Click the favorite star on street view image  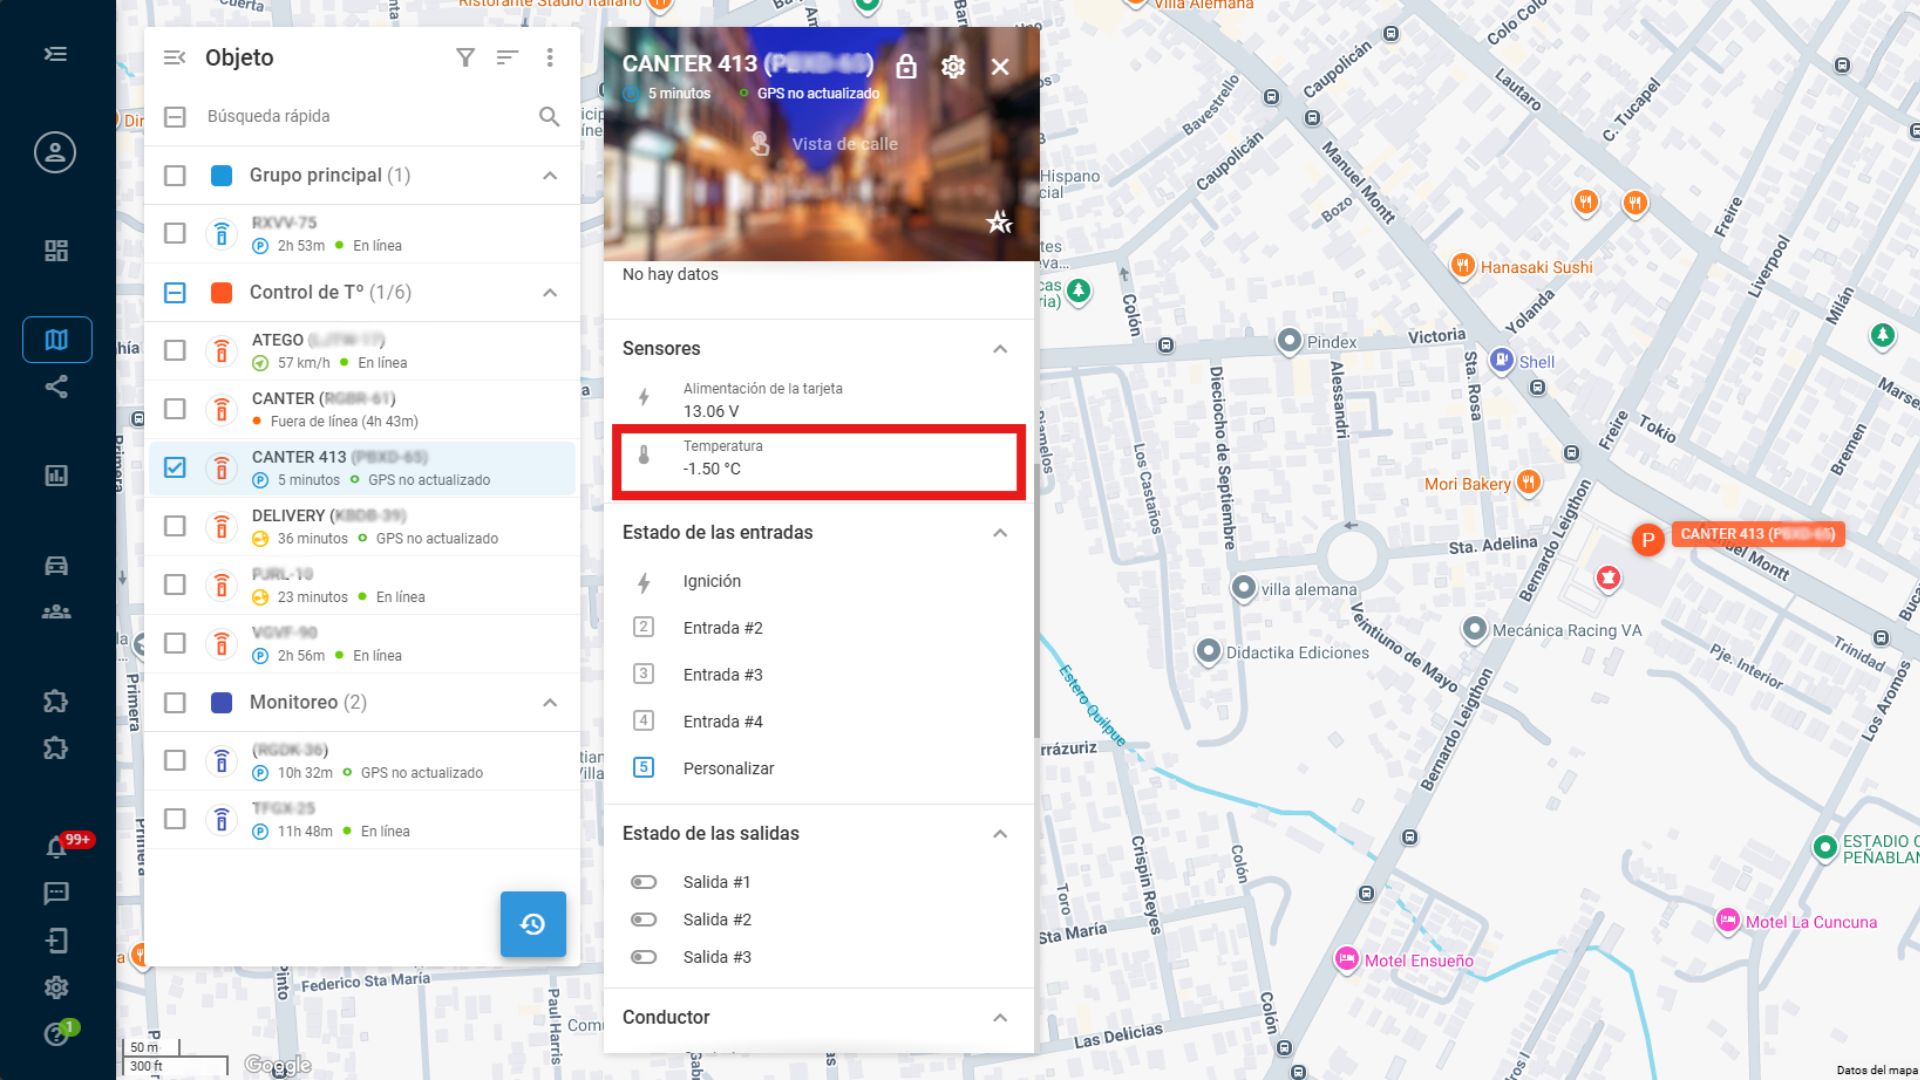pyautogui.click(x=998, y=222)
